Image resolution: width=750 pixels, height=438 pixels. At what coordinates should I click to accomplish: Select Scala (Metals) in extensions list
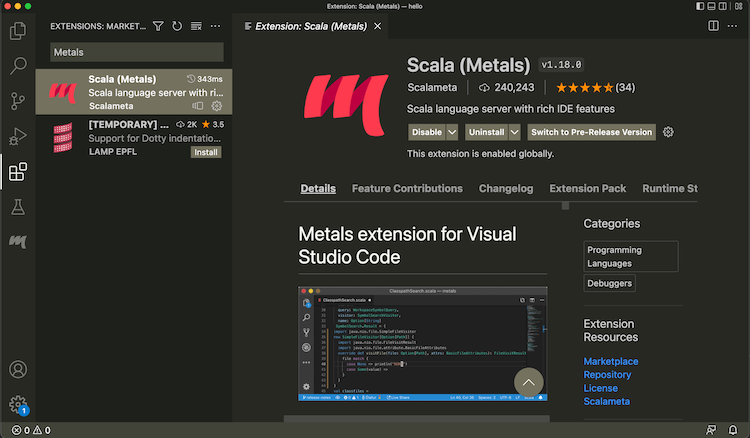tap(134, 92)
